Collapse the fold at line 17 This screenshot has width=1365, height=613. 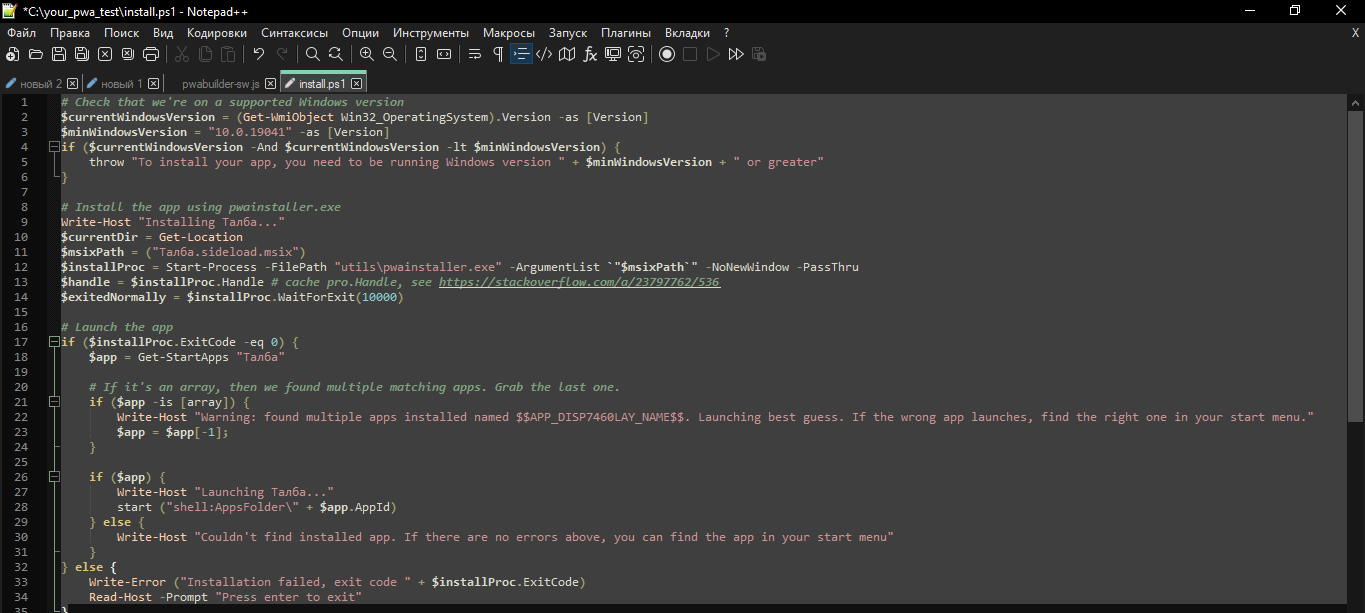coord(54,342)
